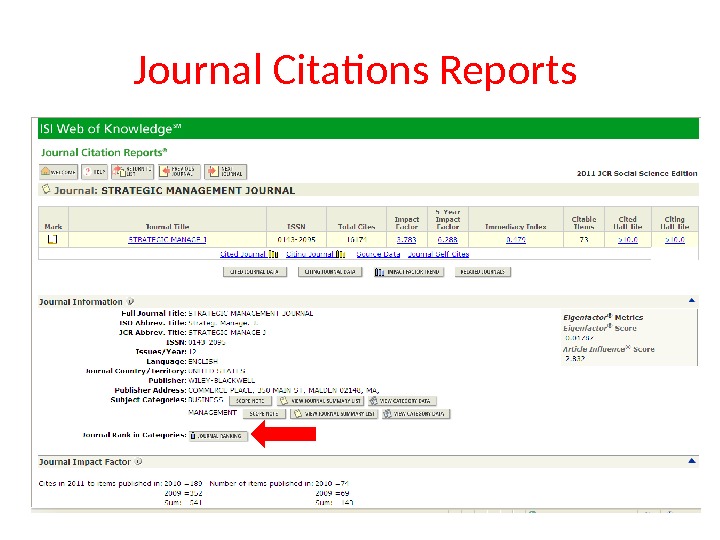View Journal Summary List for BUSINESS
720x540 pixels.
(320, 401)
